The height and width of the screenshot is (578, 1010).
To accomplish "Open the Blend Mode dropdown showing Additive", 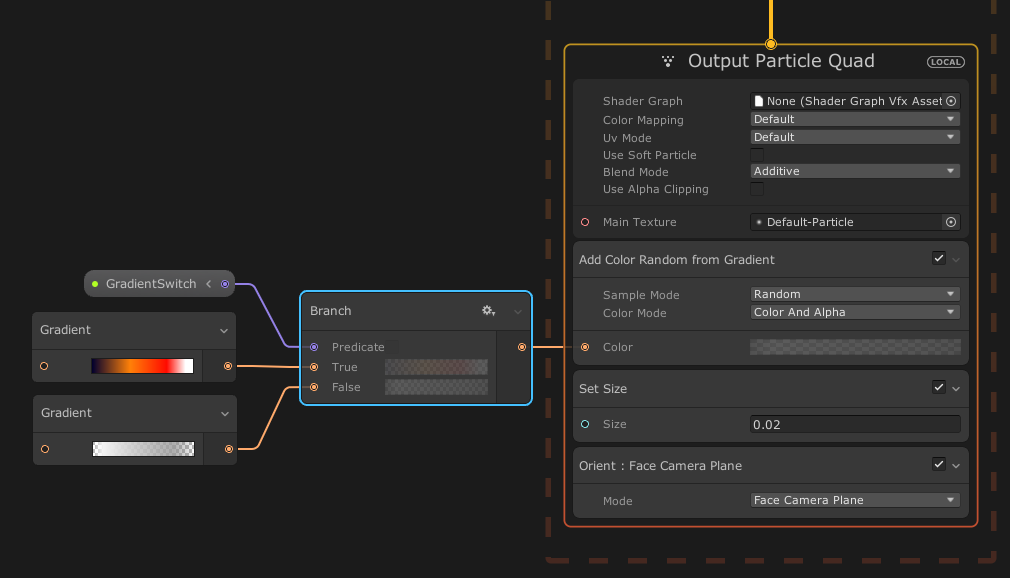I will tap(854, 170).
